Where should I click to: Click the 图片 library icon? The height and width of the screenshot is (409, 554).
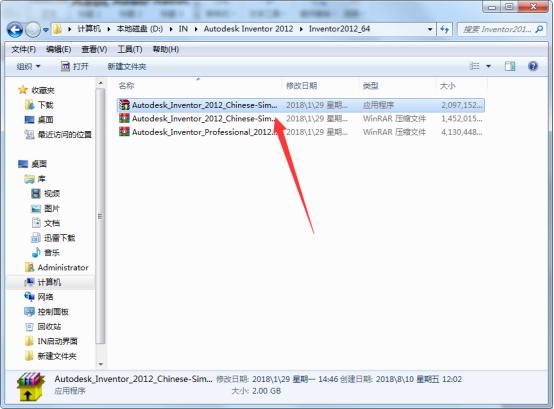pyautogui.click(x=36, y=208)
